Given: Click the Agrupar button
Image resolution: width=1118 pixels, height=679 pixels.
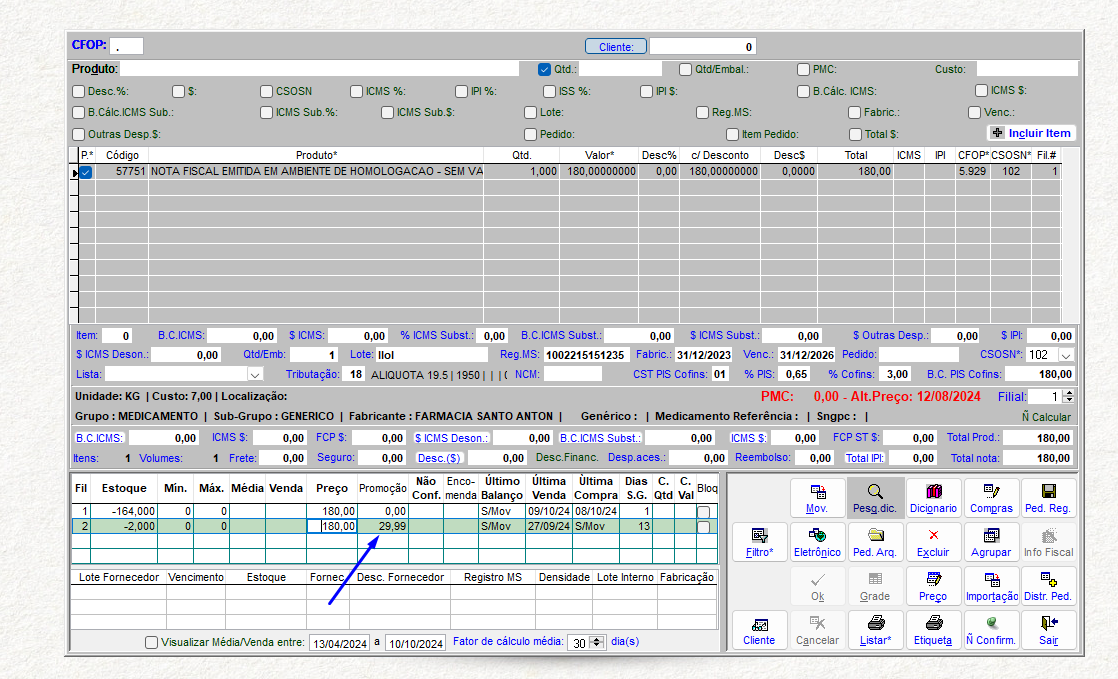Looking at the screenshot, I should click(x=991, y=542).
